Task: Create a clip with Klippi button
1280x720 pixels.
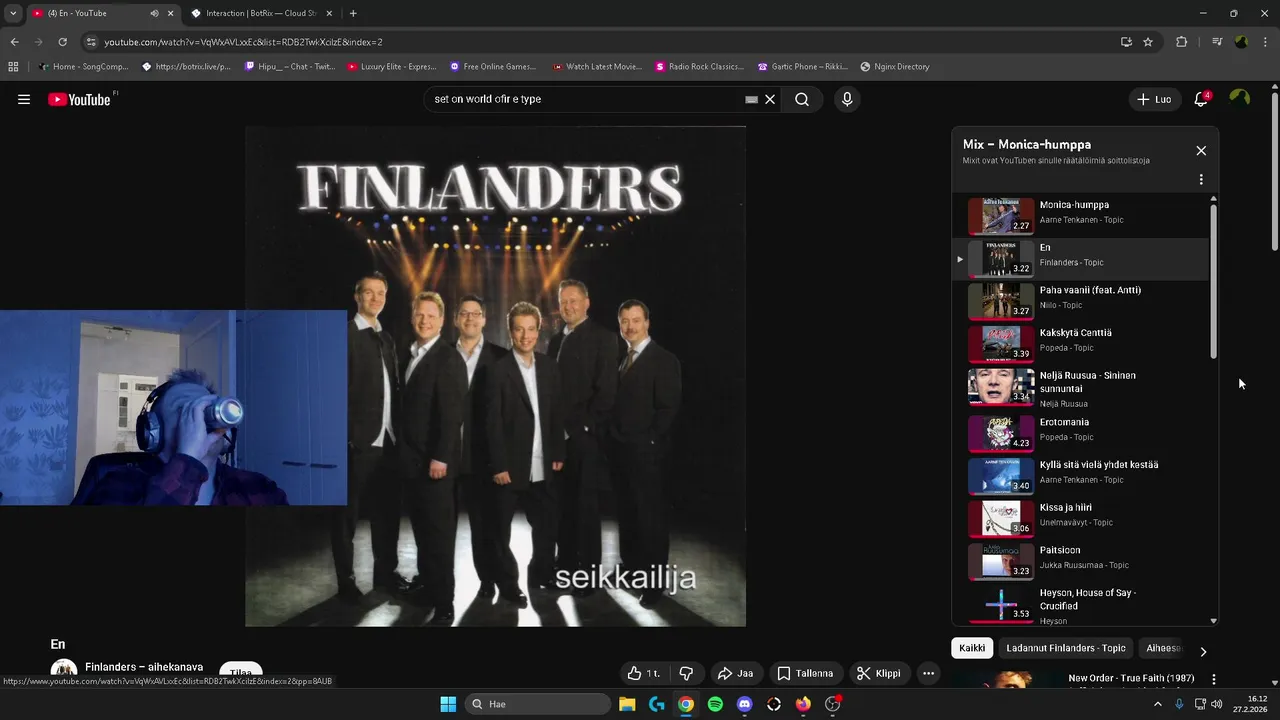Action: [879, 673]
